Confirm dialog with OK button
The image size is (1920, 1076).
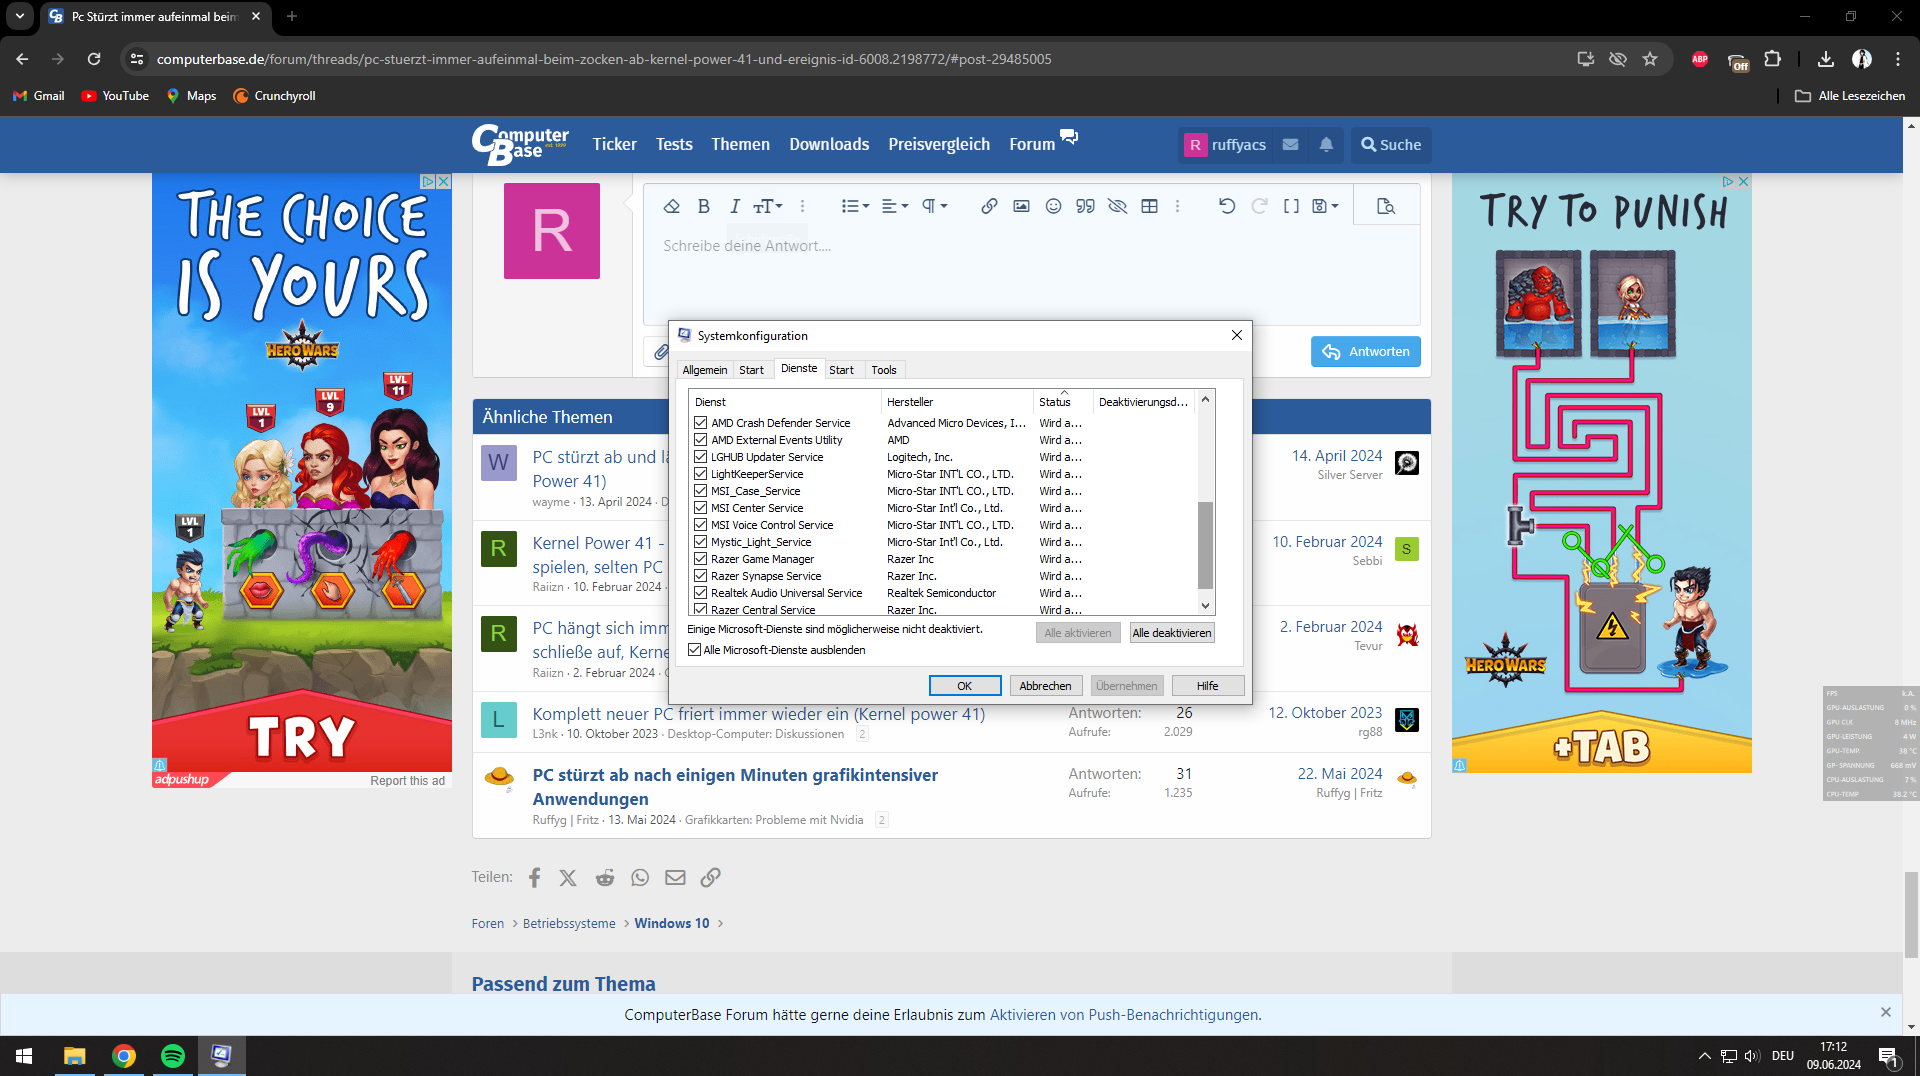click(965, 686)
